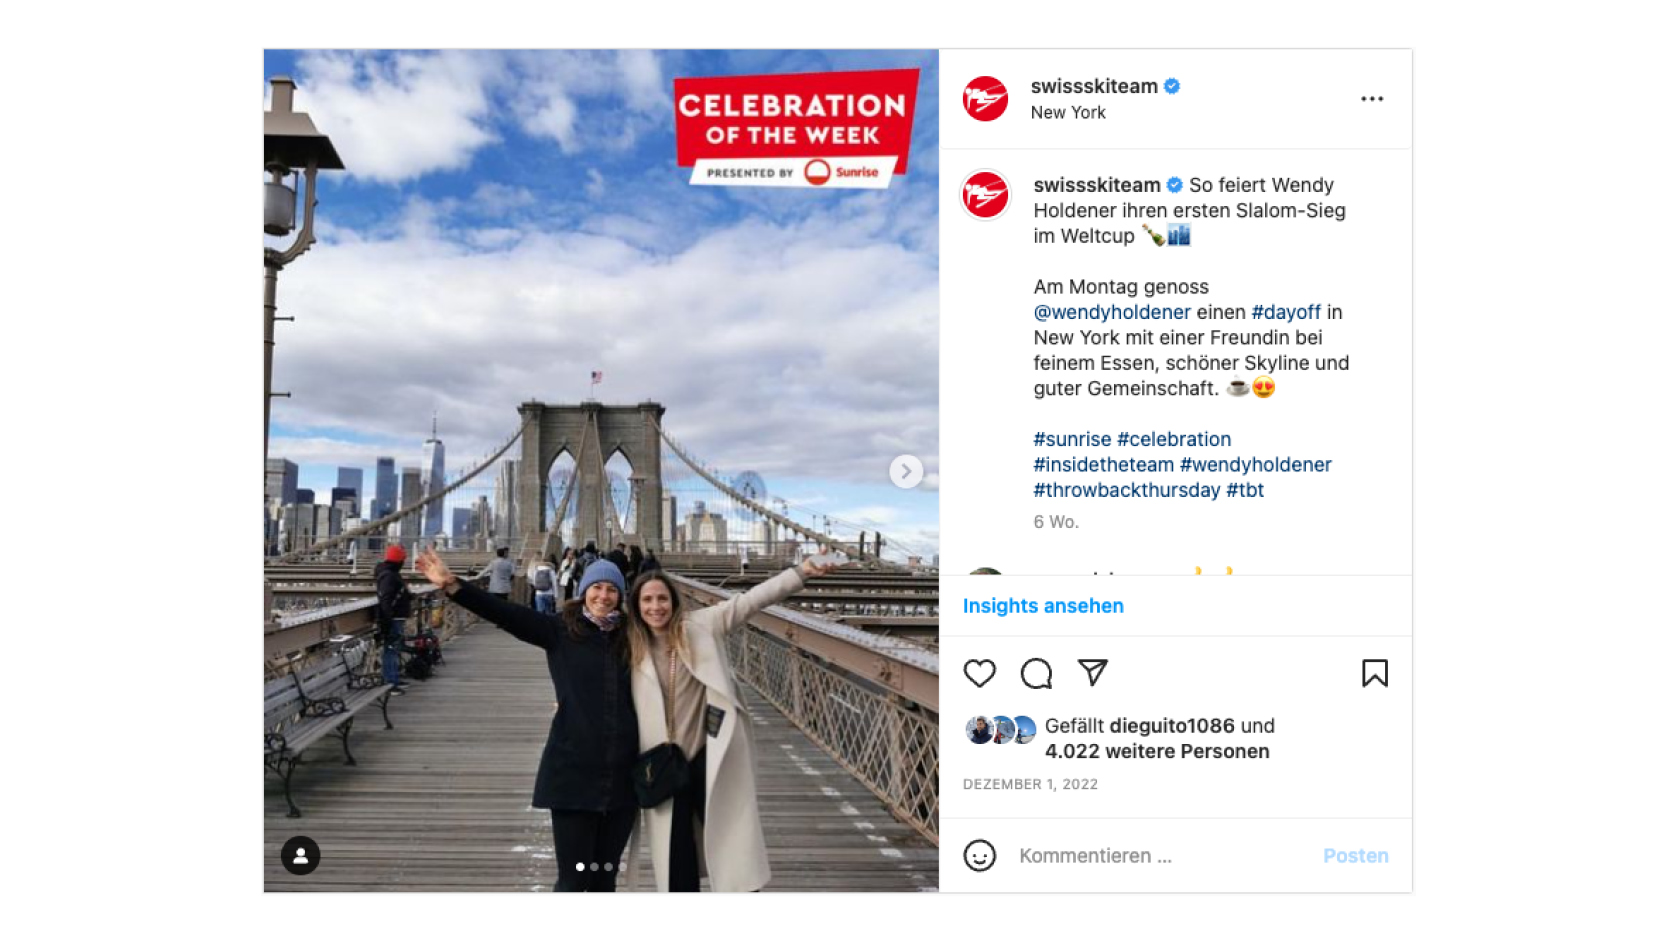Open the three-dot more options menu
1680x945 pixels.
point(1372,99)
